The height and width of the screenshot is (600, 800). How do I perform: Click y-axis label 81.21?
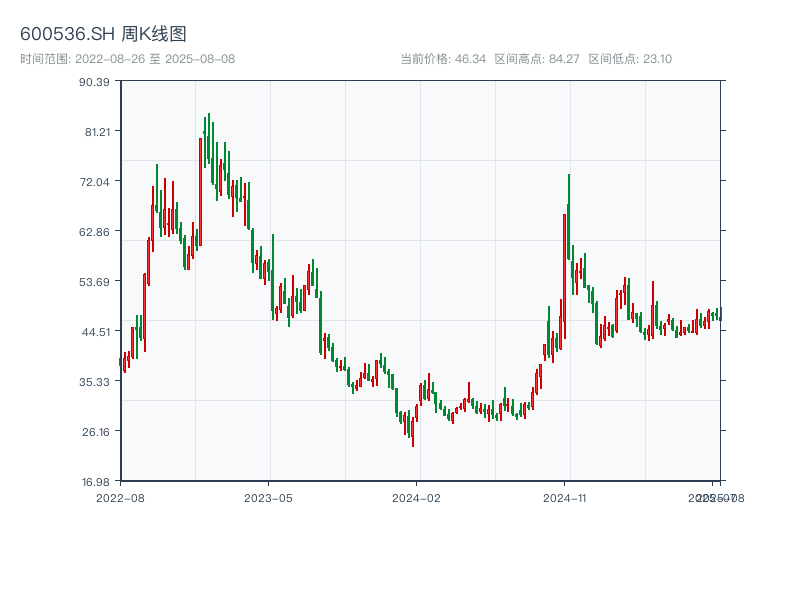pyautogui.click(x=97, y=132)
